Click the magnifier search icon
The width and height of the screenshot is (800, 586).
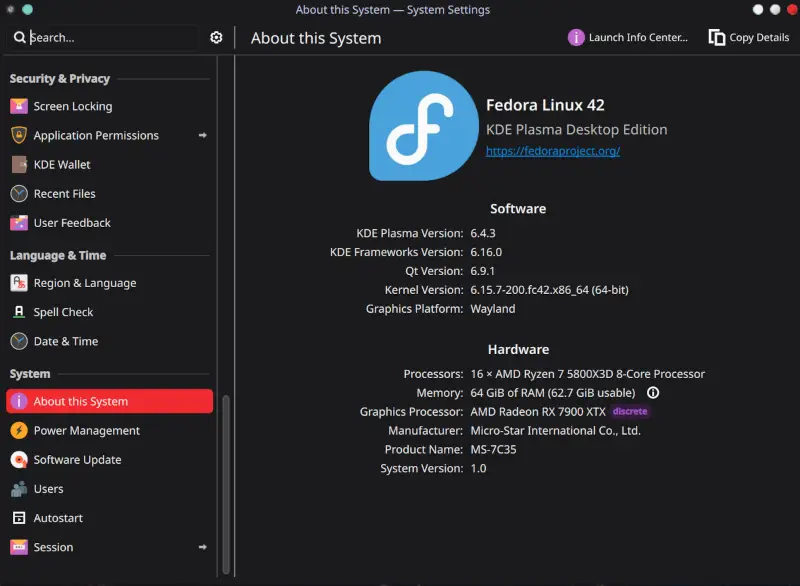pos(19,37)
